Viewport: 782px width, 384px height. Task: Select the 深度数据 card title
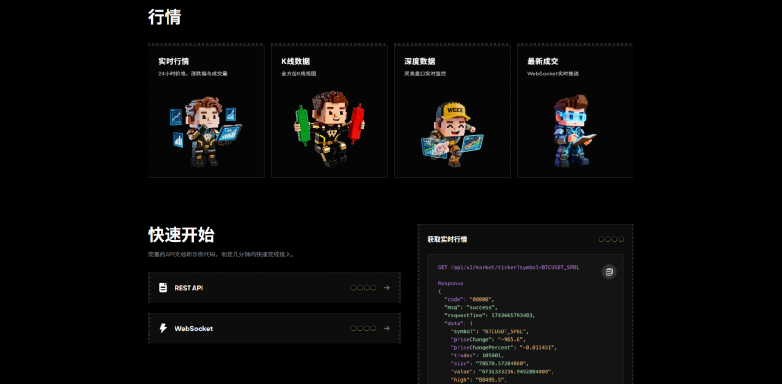click(419, 62)
